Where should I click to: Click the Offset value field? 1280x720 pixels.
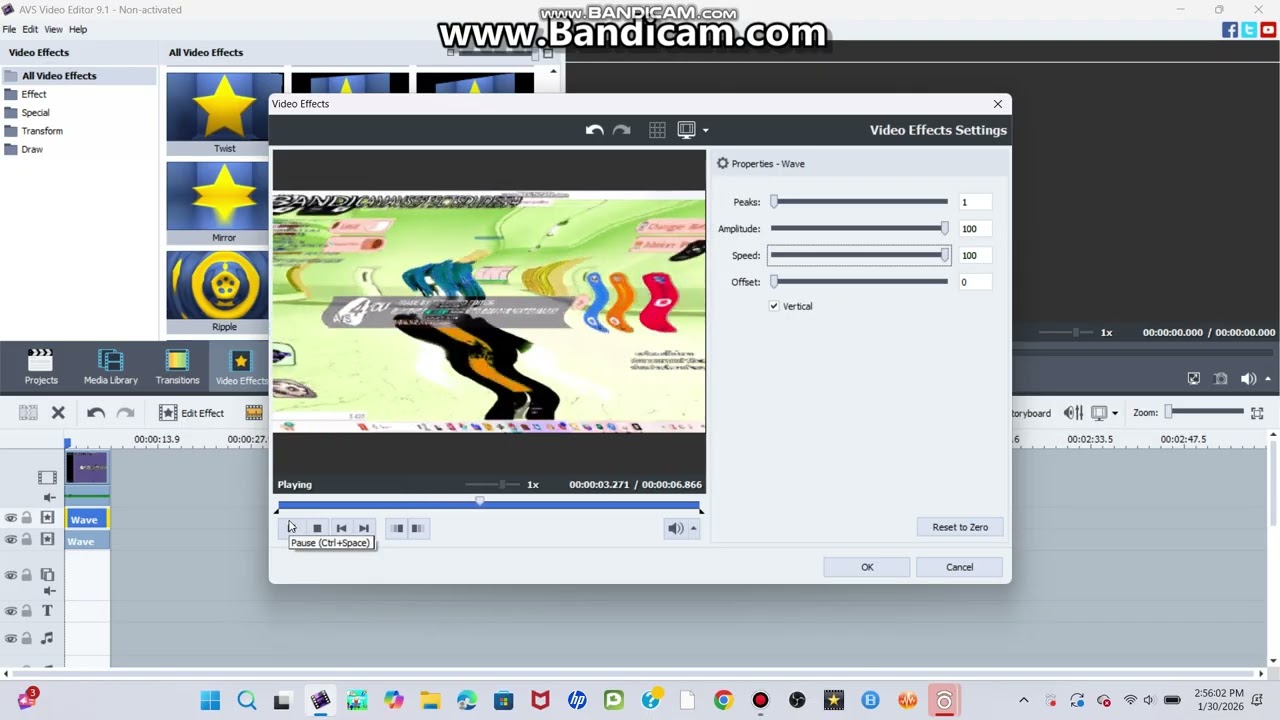[974, 282]
